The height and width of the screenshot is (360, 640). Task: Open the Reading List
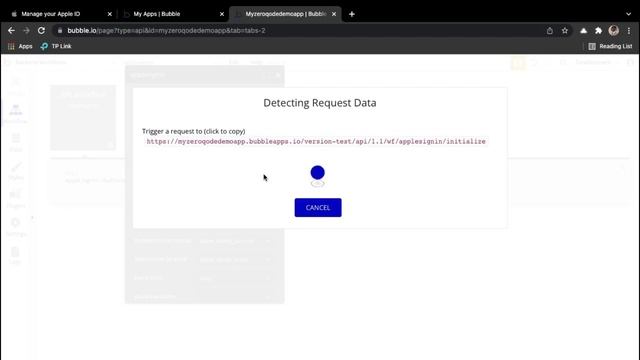point(610,46)
